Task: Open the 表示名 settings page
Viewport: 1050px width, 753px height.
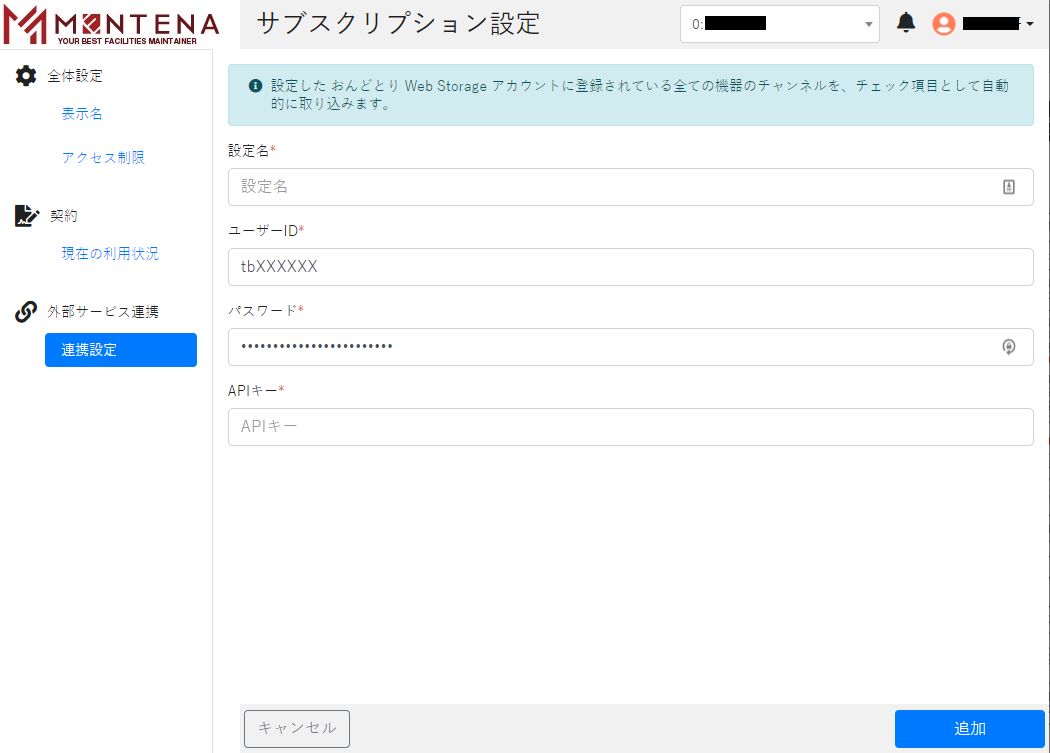Action: [x=82, y=114]
